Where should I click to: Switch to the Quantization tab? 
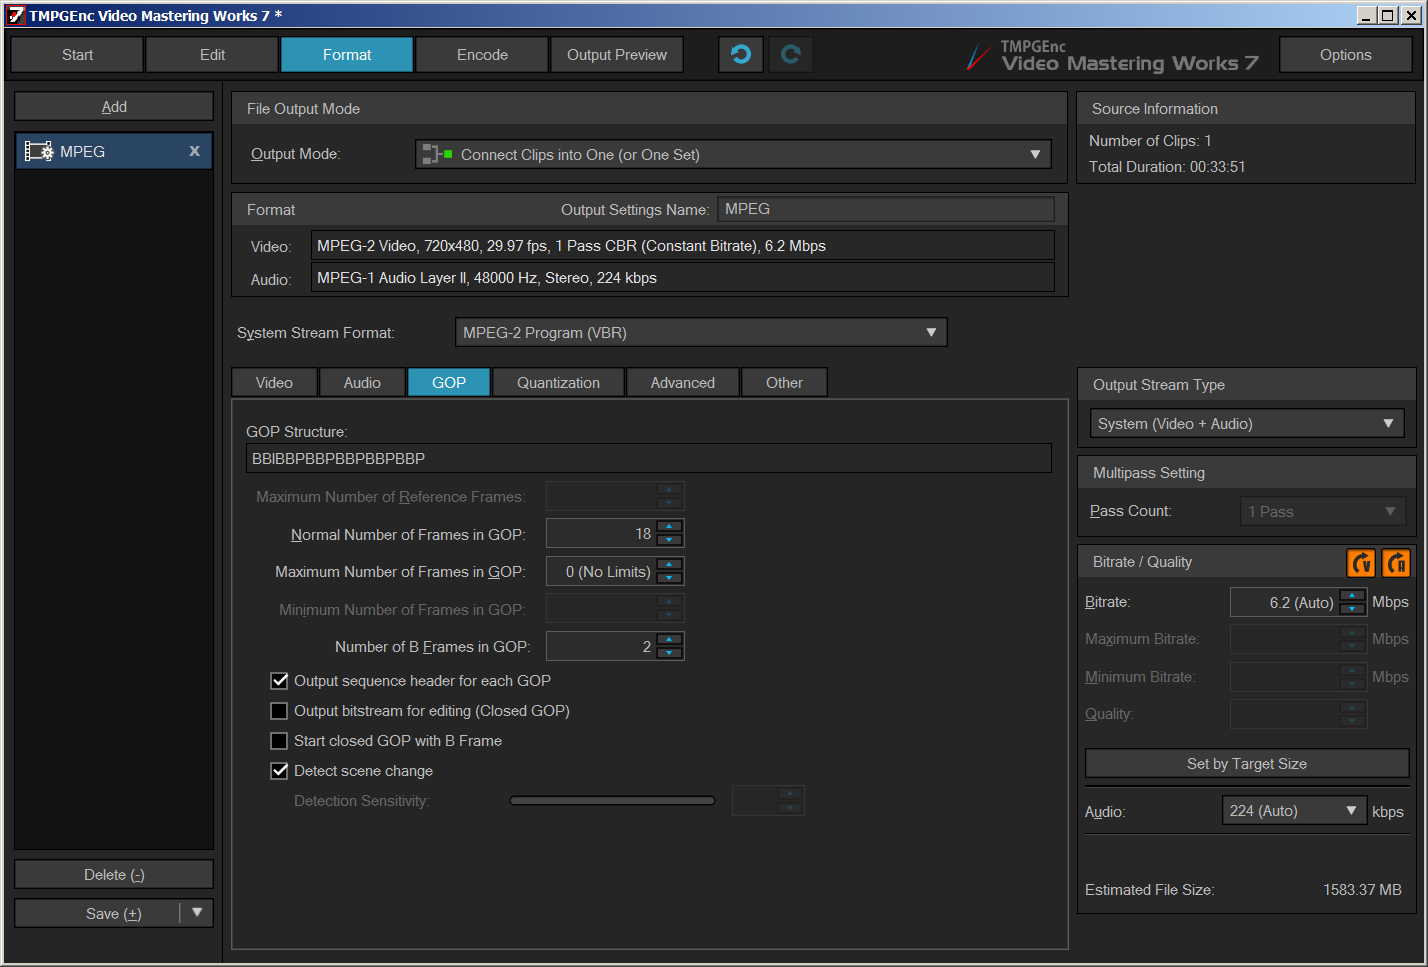[x=558, y=383]
